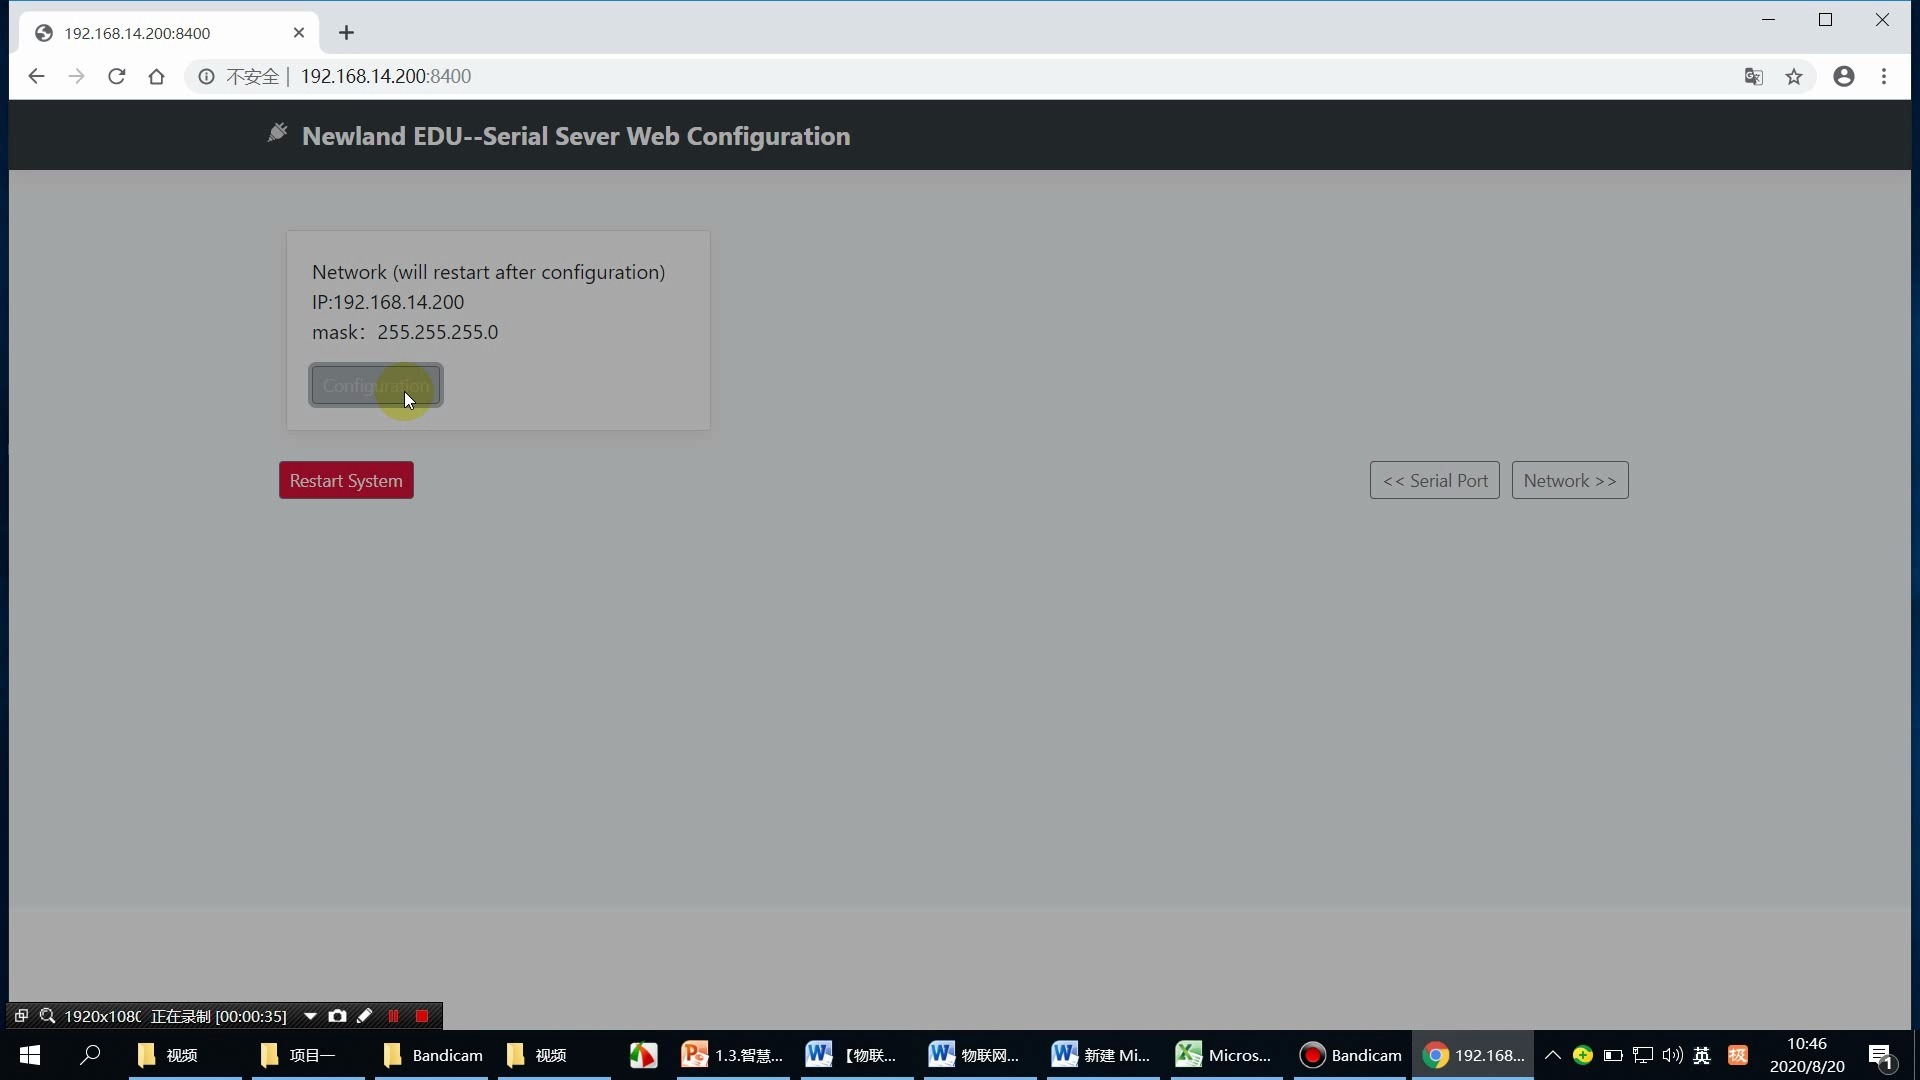
Task: Open network settings tray icon
Action: point(1643,1055)
